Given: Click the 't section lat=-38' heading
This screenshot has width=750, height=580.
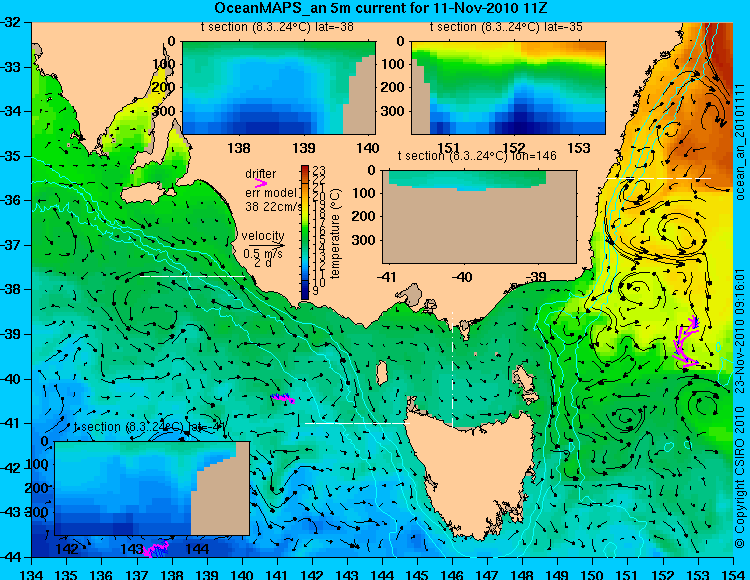Looking at the screenshot, I should pyautogui.click(x=277, y=27).
